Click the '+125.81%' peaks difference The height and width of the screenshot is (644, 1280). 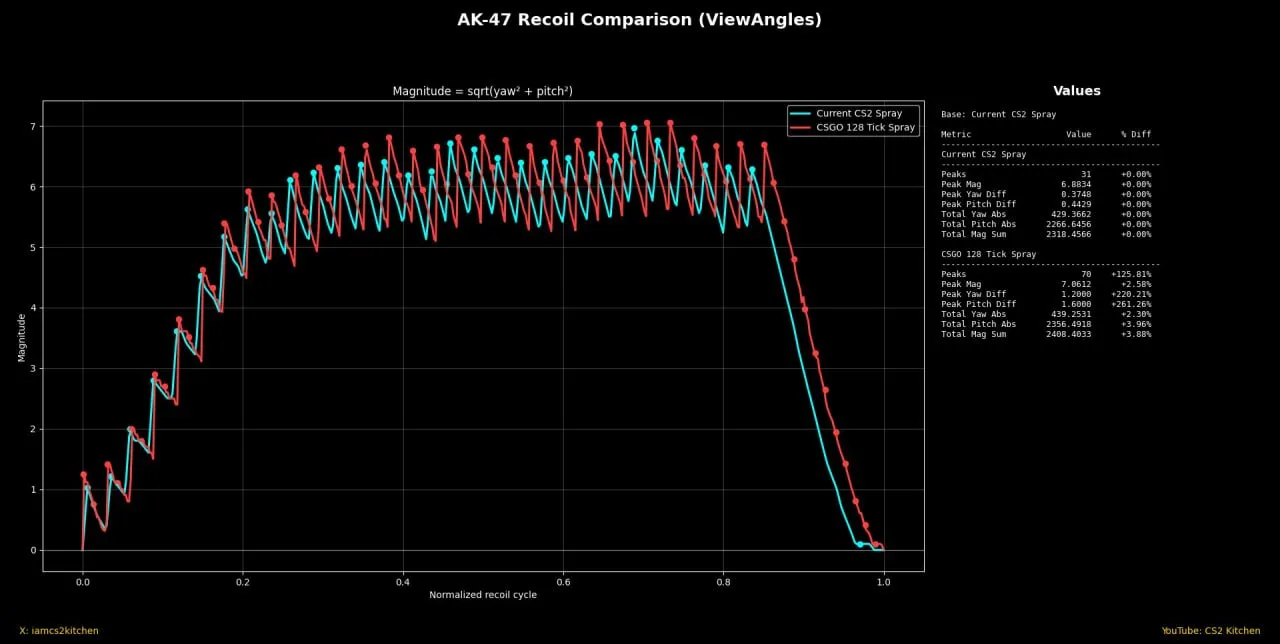pyautogui.click(x=1131, y=274)
